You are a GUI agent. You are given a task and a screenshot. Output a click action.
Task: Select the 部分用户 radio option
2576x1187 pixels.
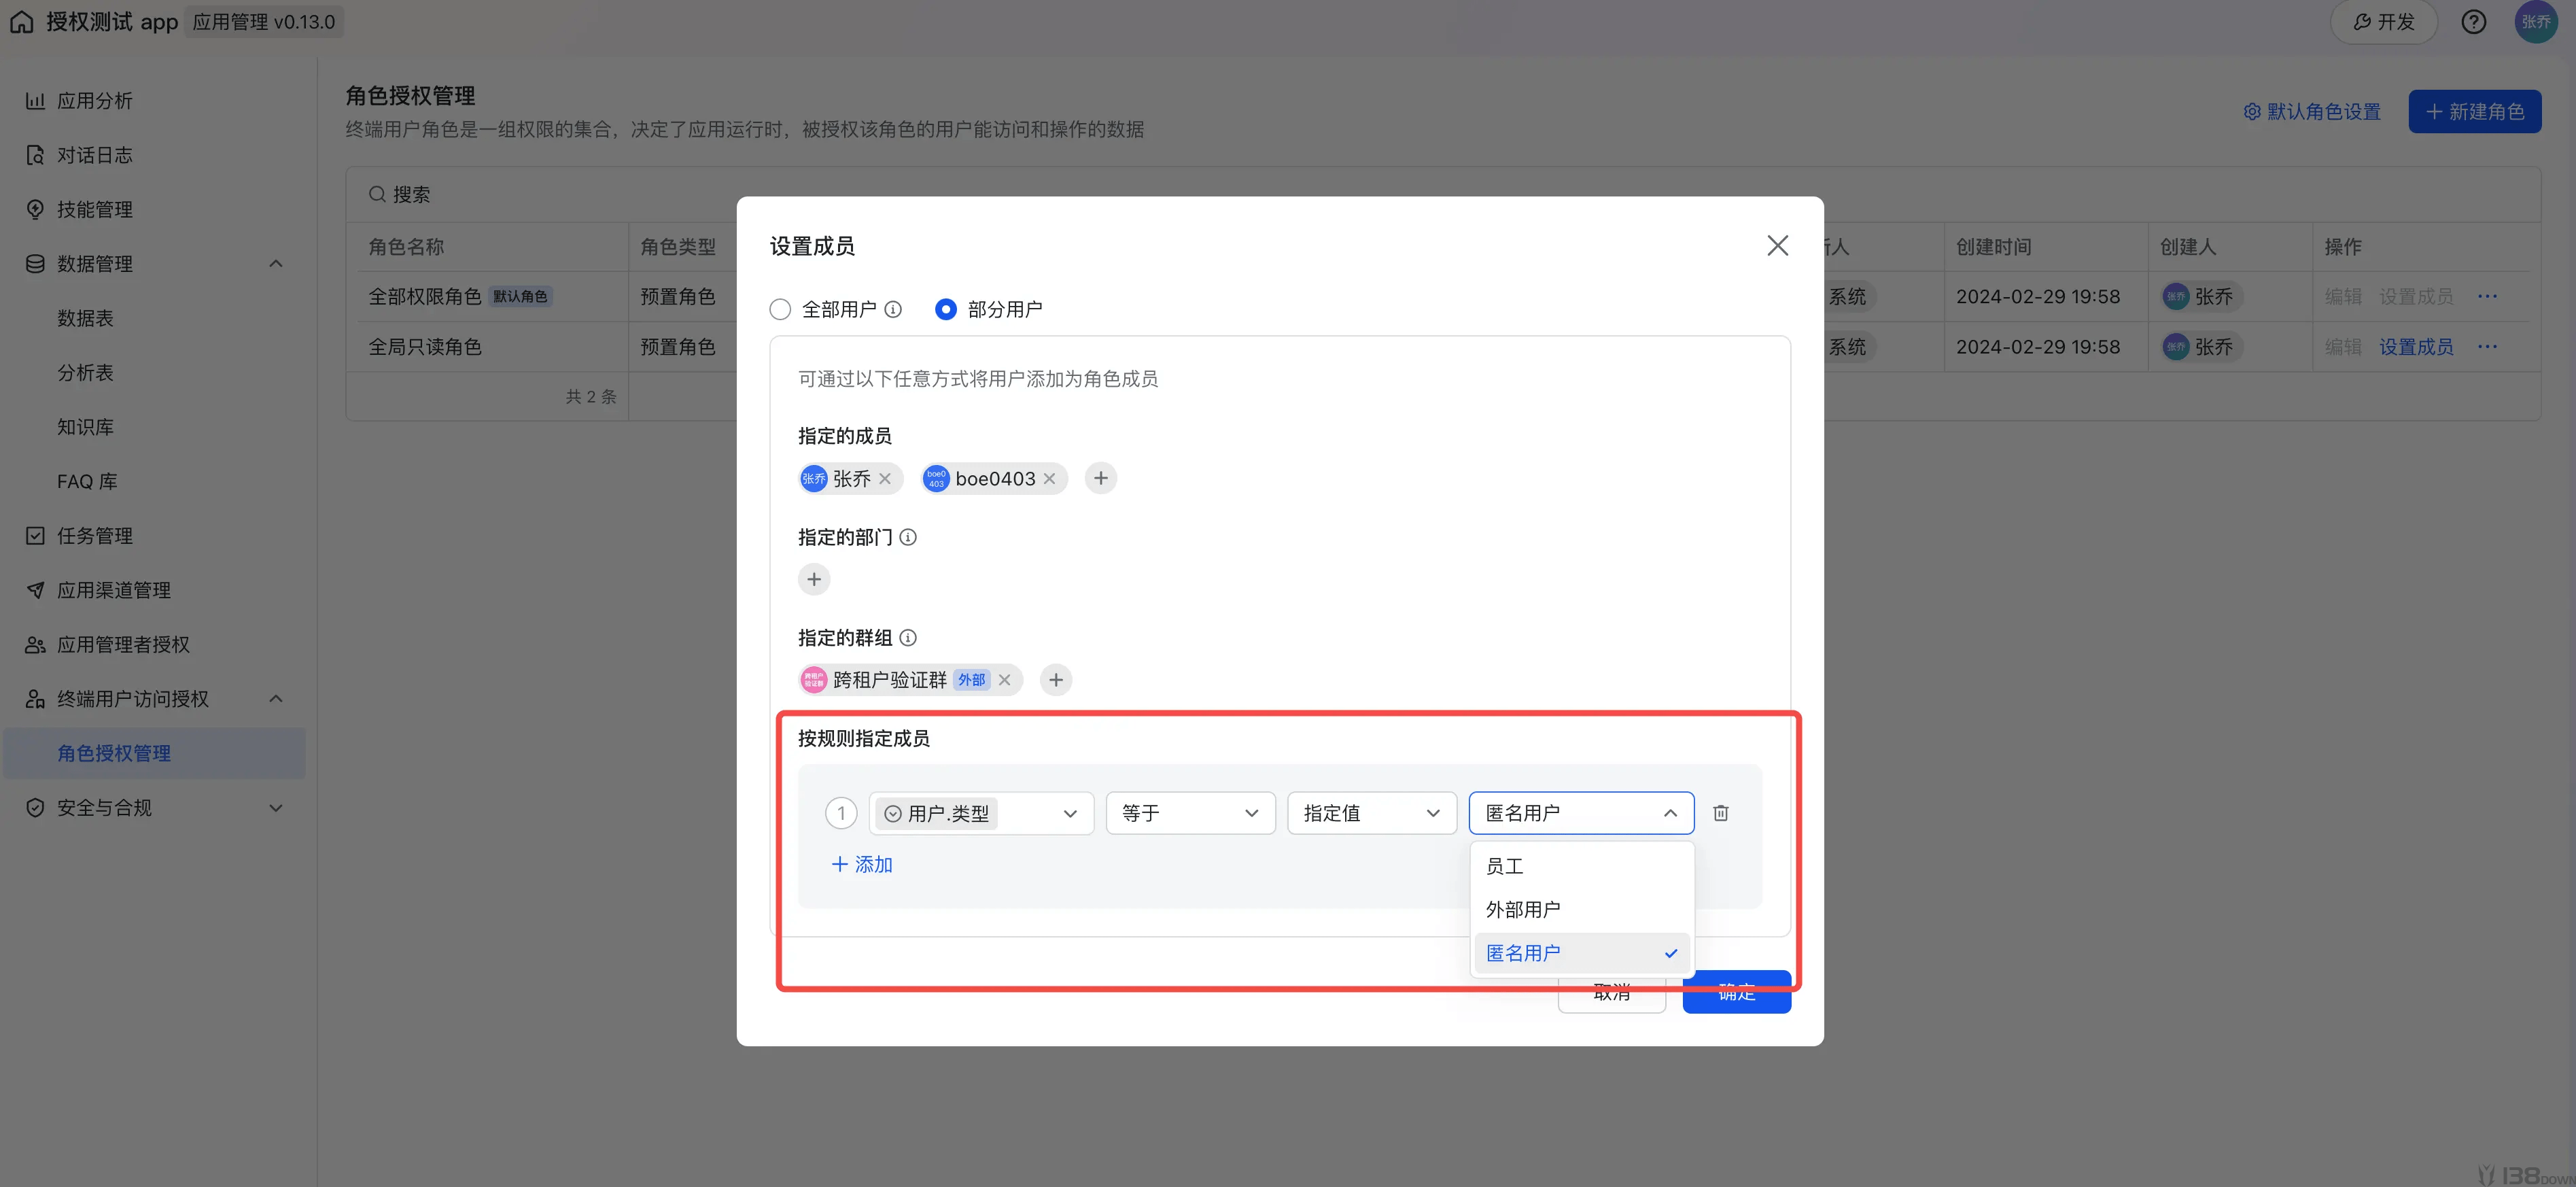(945, 310)
